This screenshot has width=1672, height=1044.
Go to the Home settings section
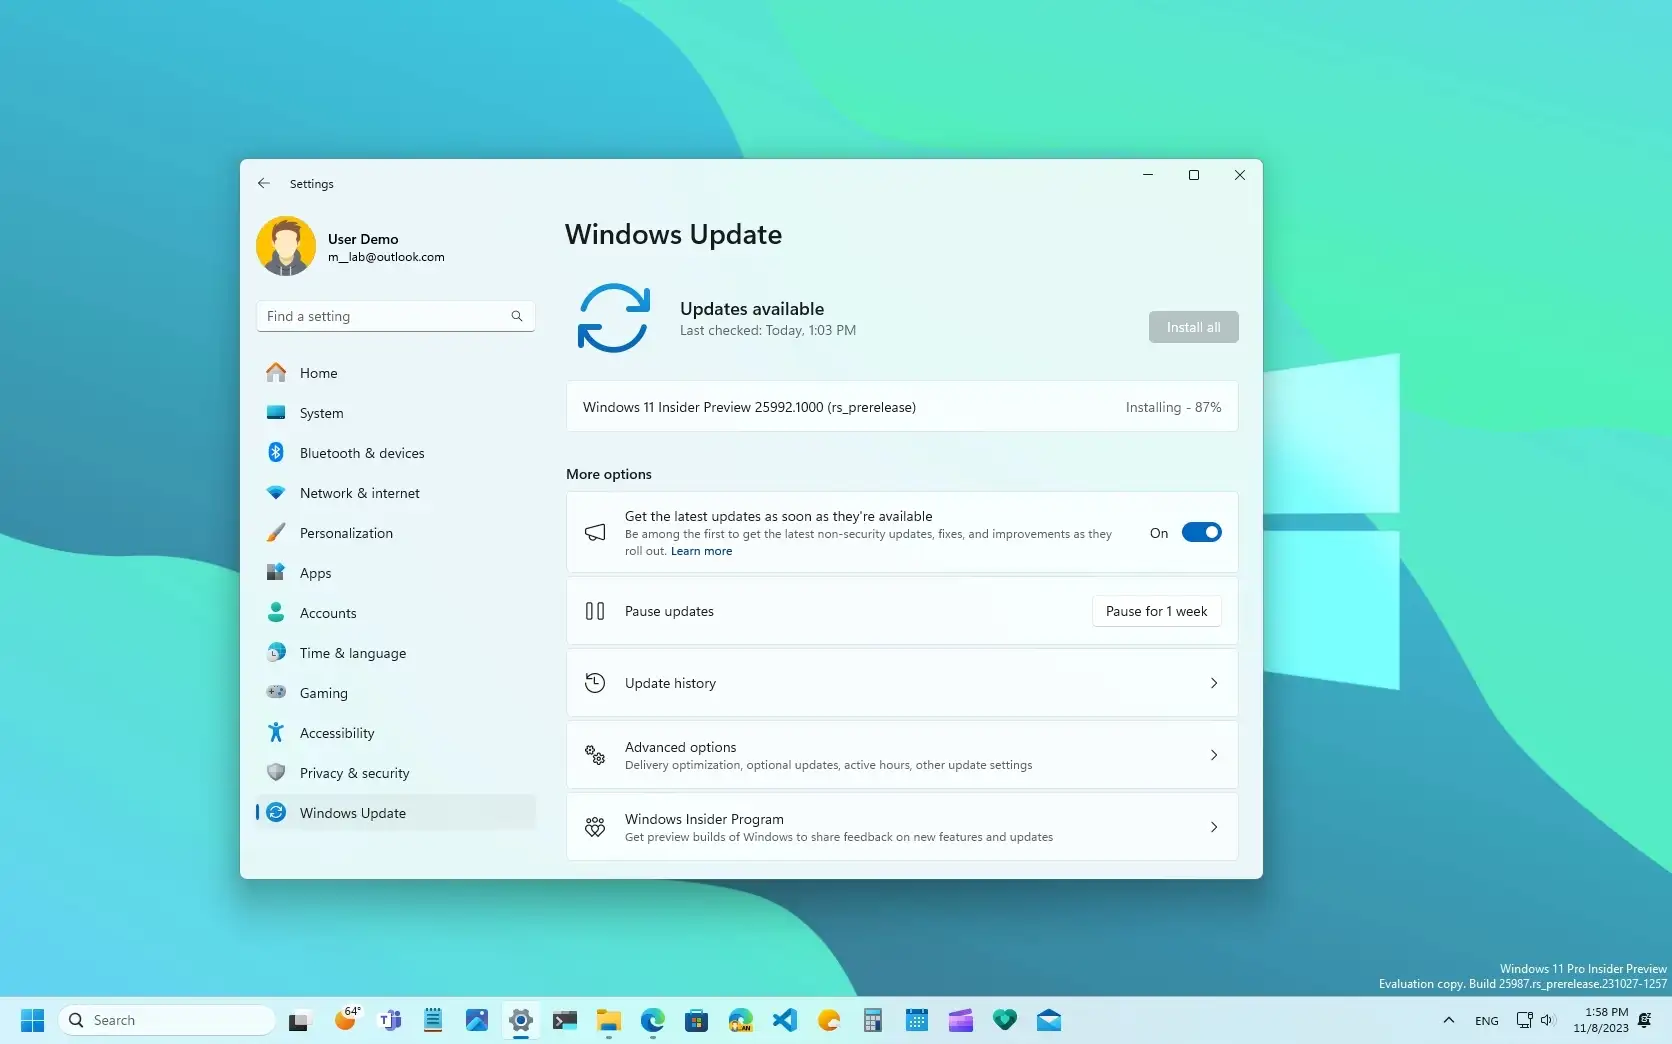point(318,372)
